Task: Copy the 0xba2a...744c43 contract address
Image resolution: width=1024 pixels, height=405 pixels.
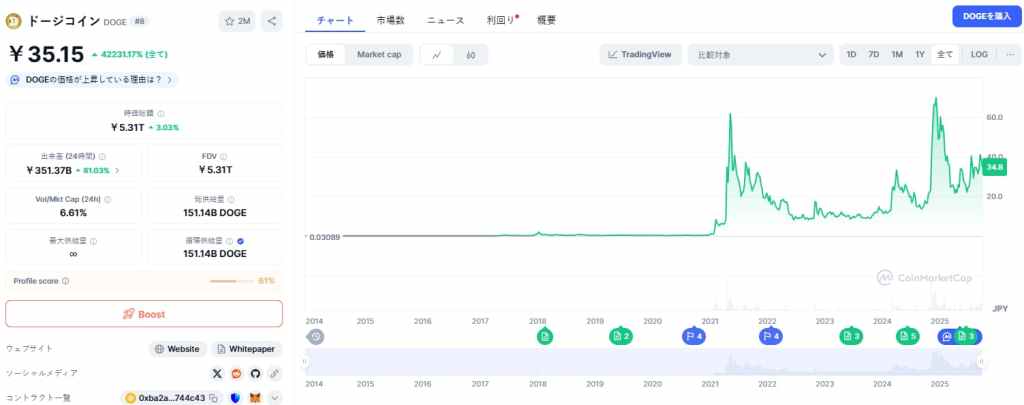Action: (x=214, y=398)
